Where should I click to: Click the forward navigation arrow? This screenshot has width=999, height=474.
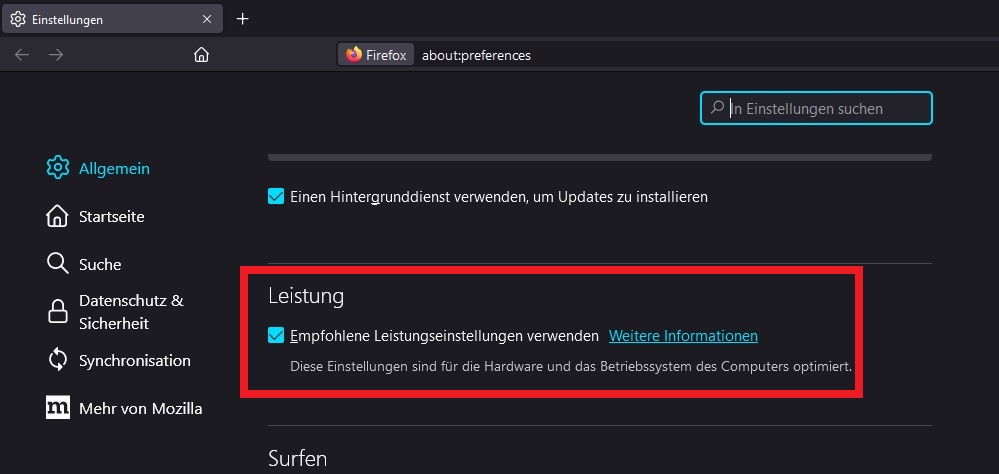click(x=56, y=55)
